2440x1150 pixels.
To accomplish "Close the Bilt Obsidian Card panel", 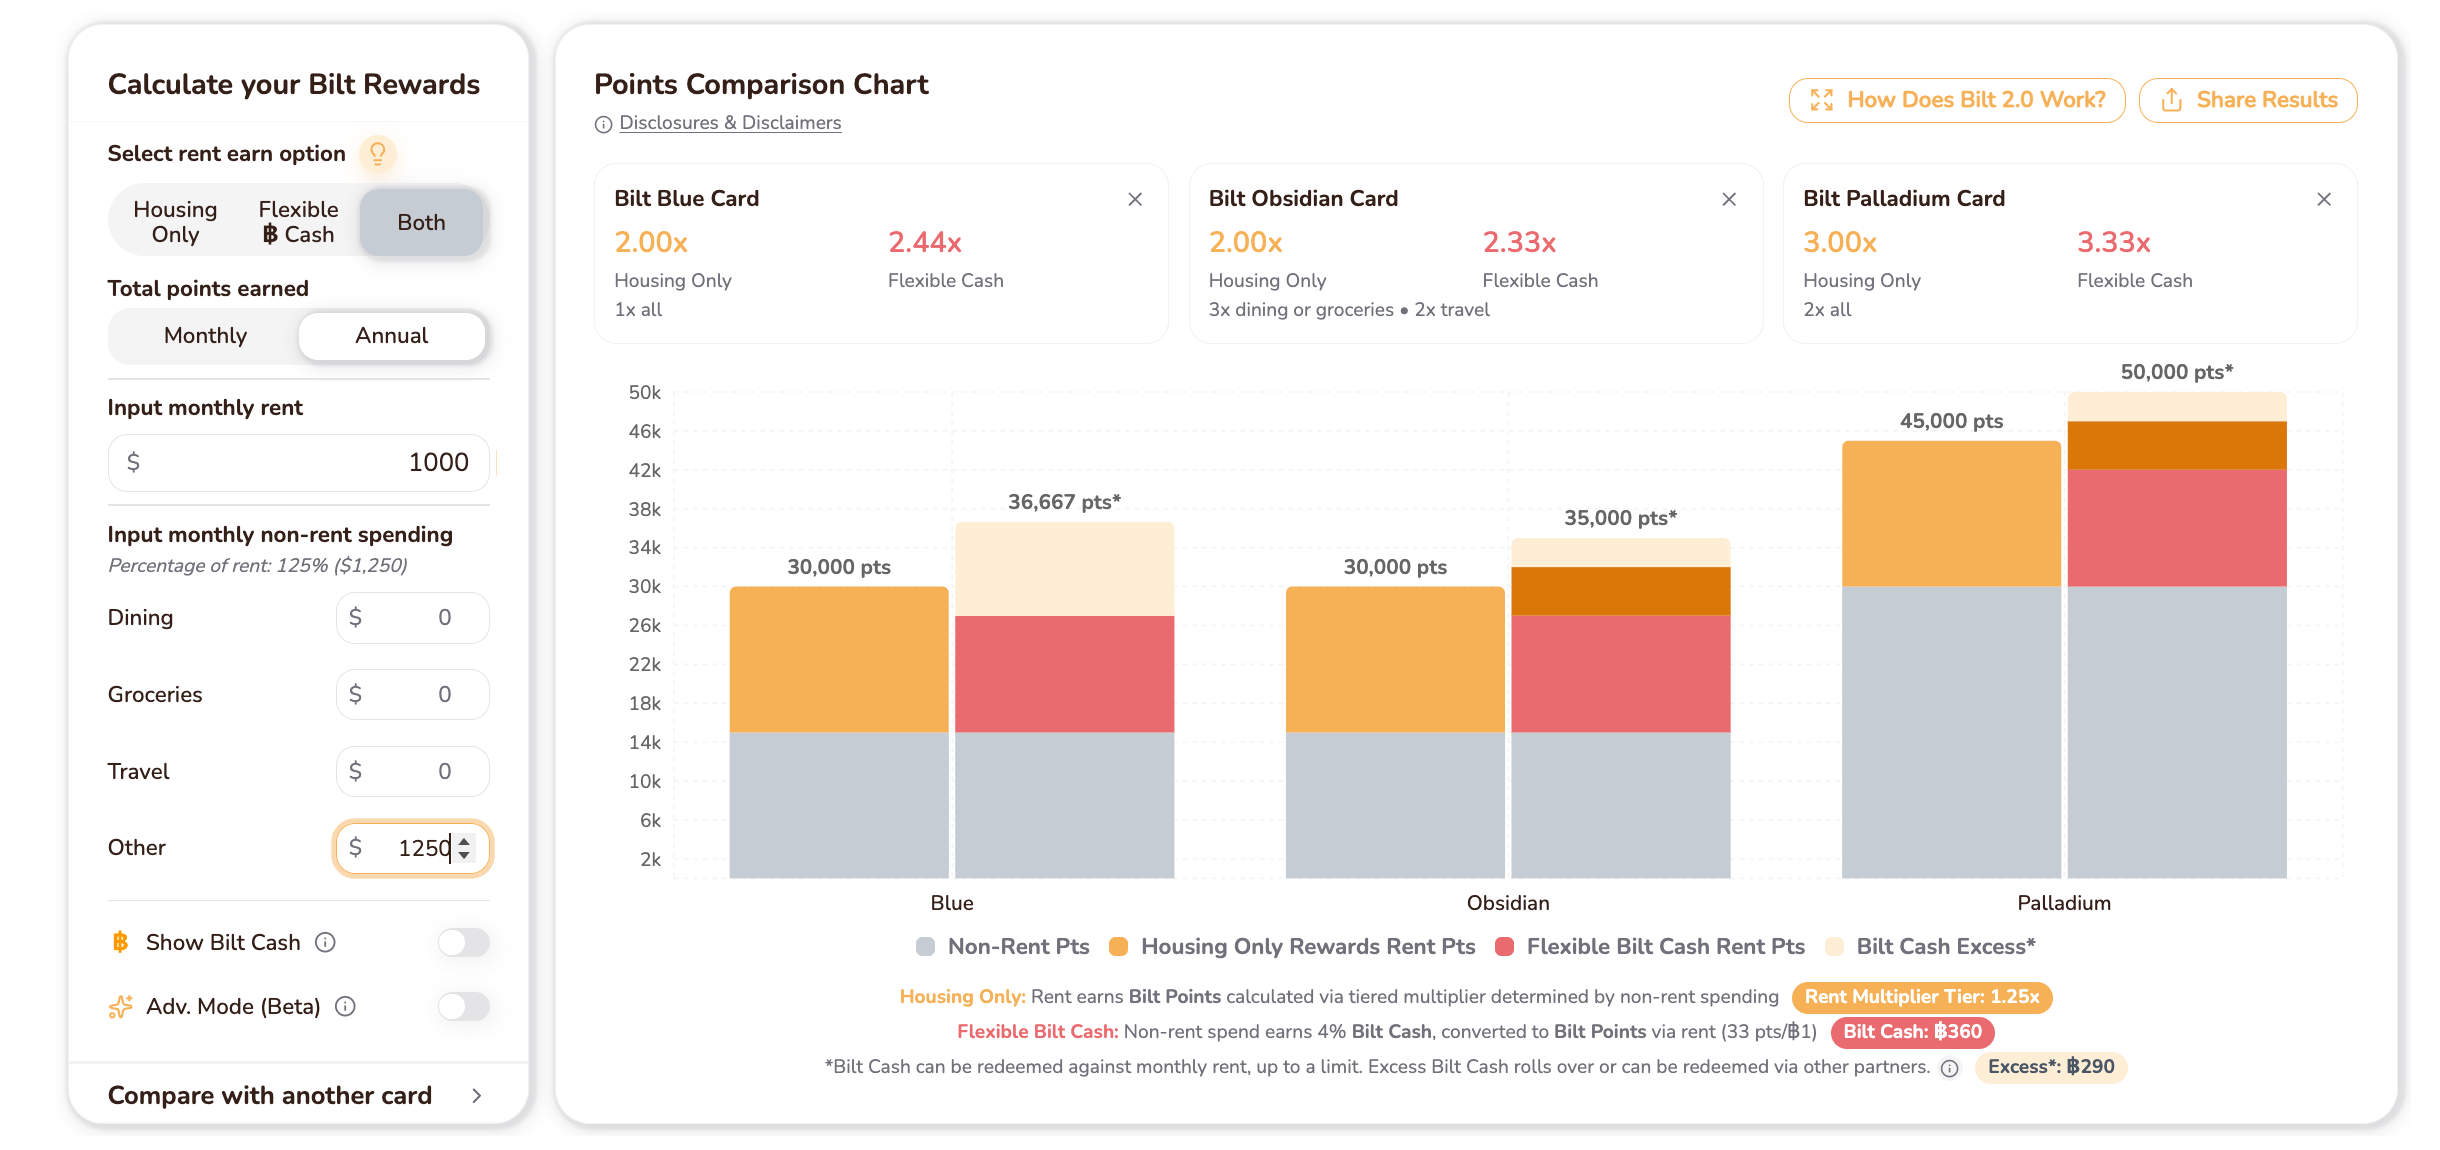I will pos(1729,199).
